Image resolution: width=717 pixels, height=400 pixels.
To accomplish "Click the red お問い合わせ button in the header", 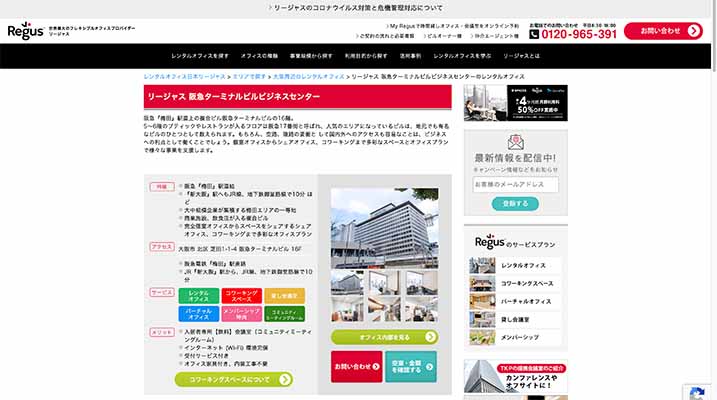I will point(663,31).
